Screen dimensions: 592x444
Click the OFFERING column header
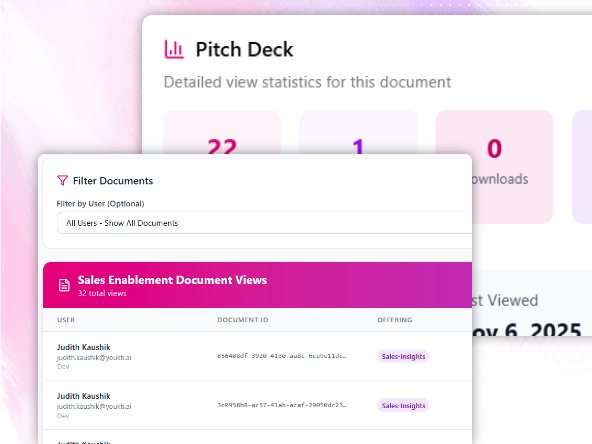pyautogui.click(x=395, y=320)
